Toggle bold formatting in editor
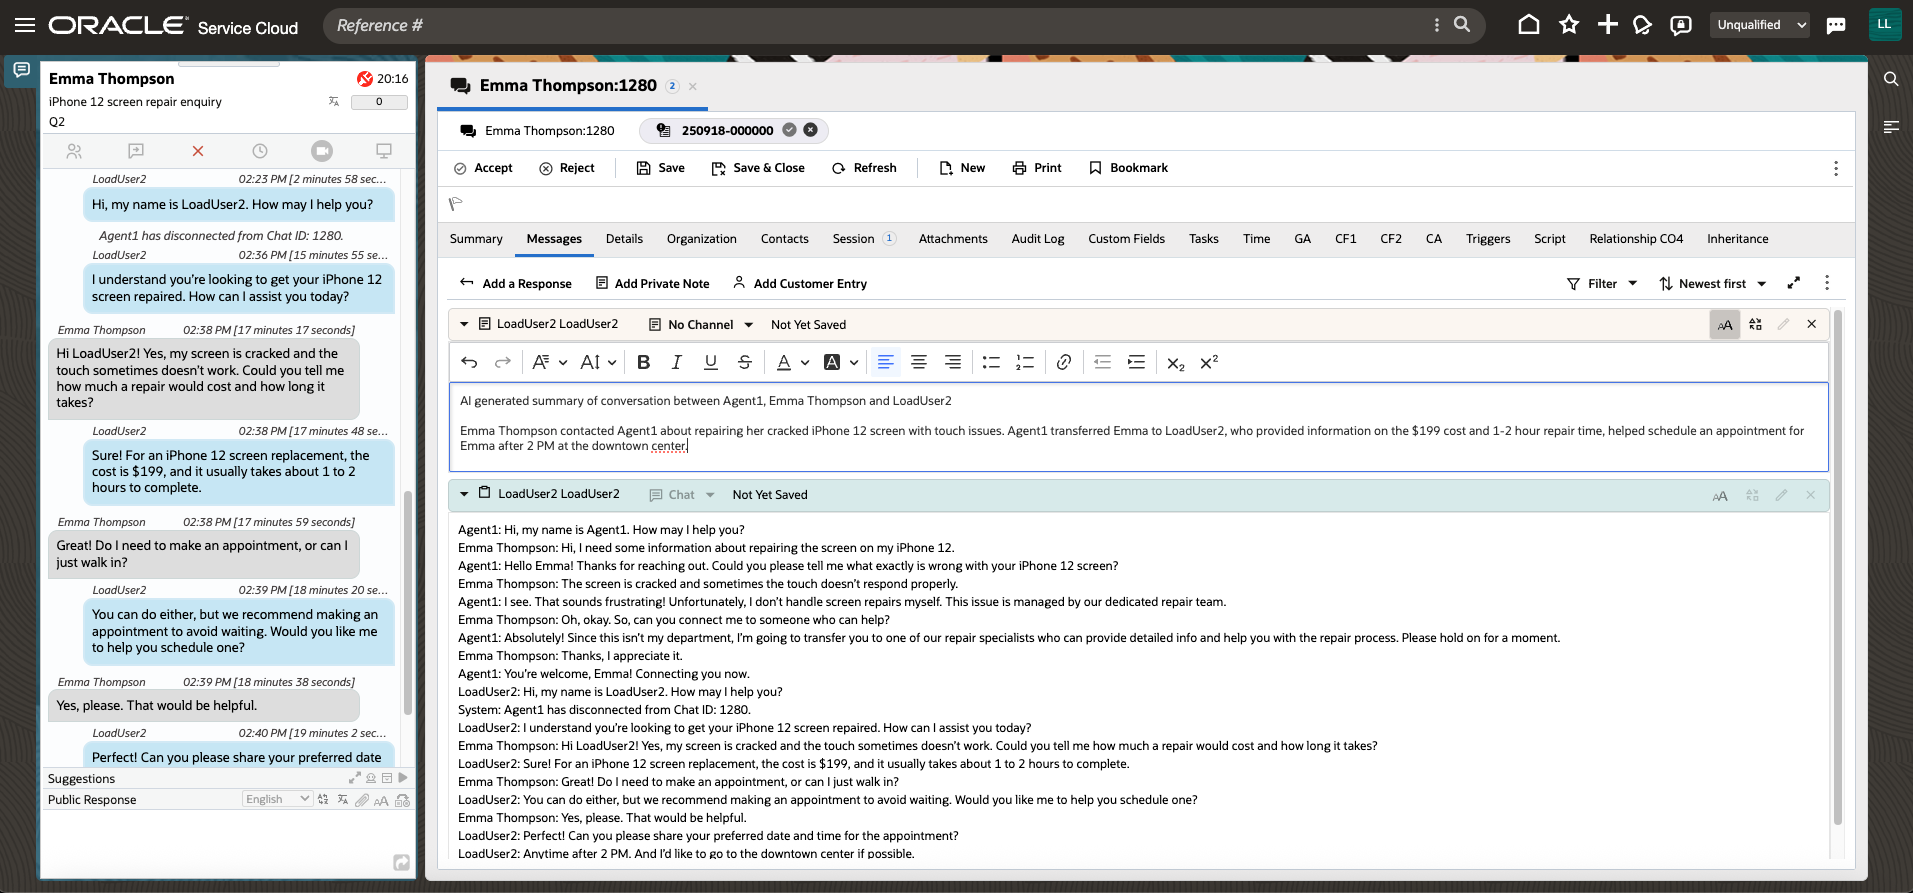 coord(643,362)
